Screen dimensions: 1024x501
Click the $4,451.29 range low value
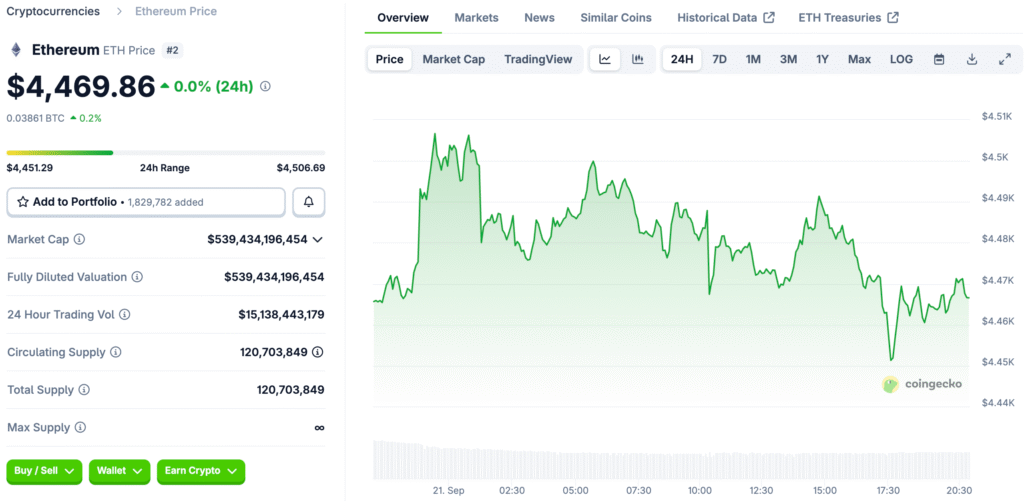pos(29,168)
